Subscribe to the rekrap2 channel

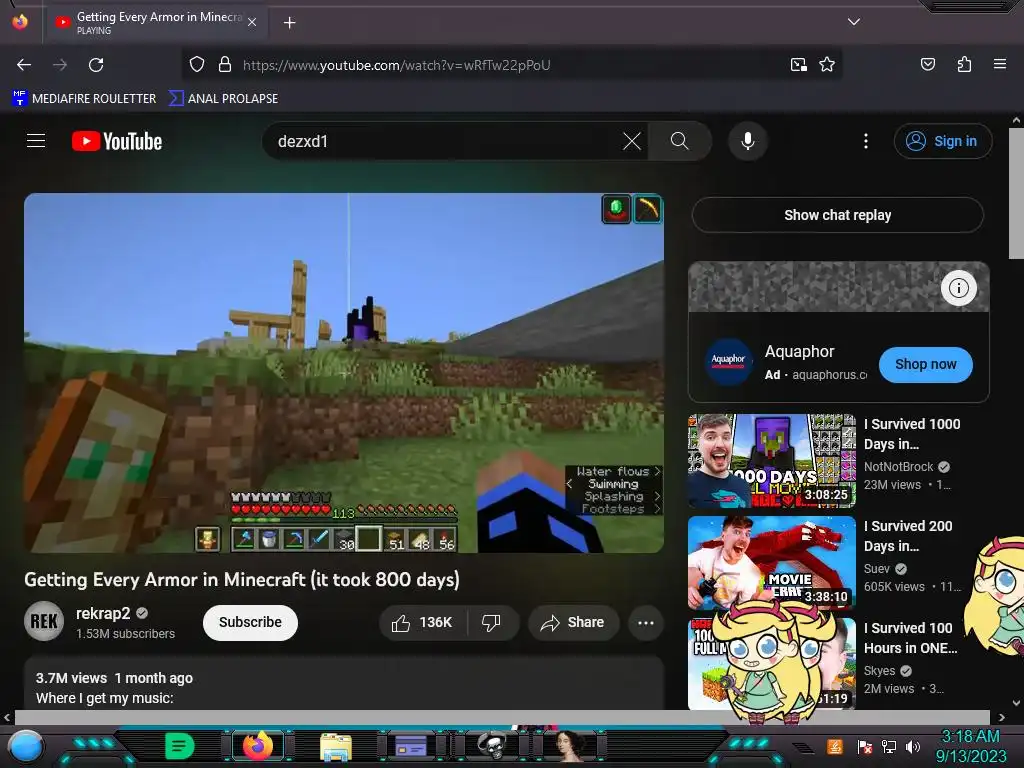click(x=250, y=622)
